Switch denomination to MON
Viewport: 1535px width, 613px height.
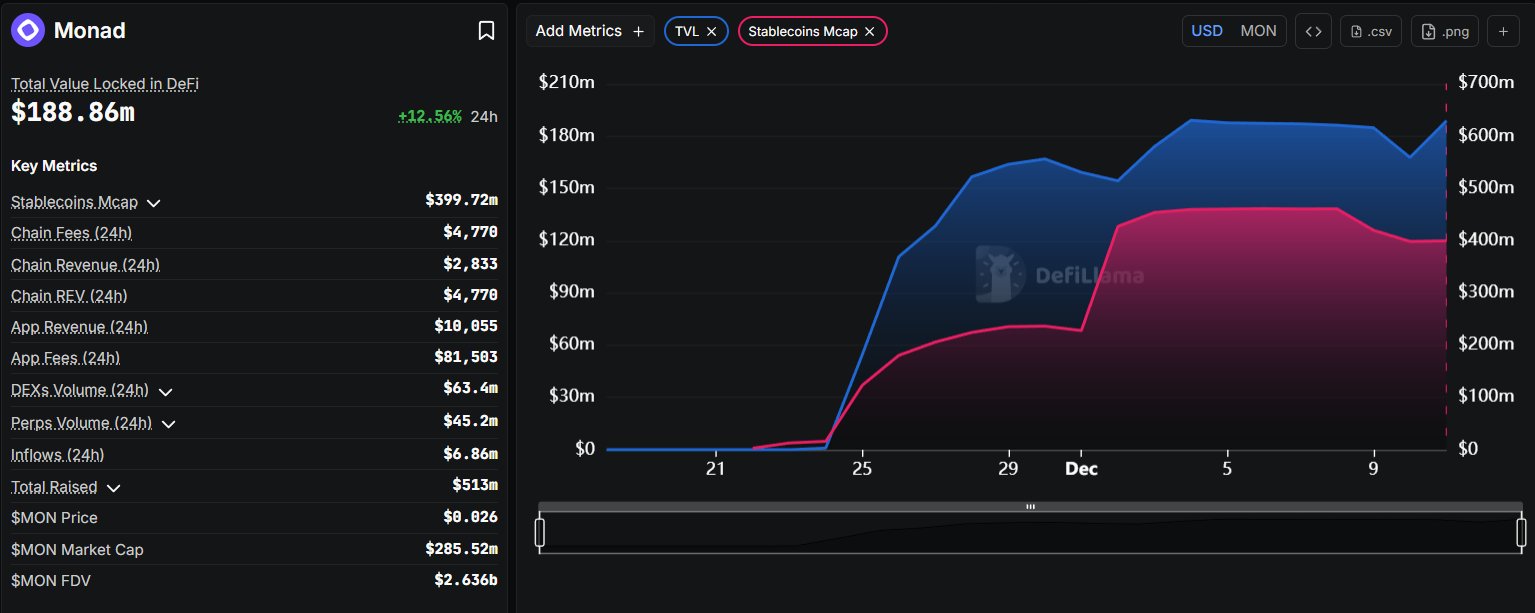[x=1258, y=31]
